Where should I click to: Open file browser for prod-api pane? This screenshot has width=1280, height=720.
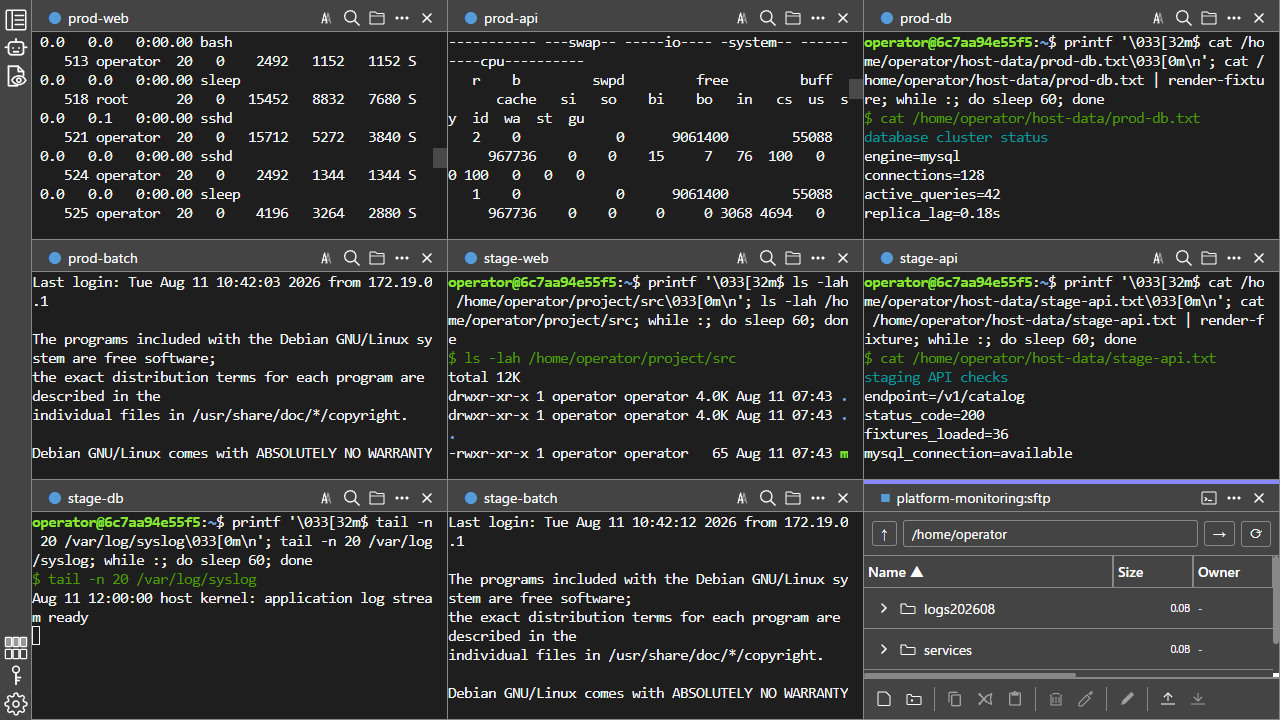pos(792,18)
